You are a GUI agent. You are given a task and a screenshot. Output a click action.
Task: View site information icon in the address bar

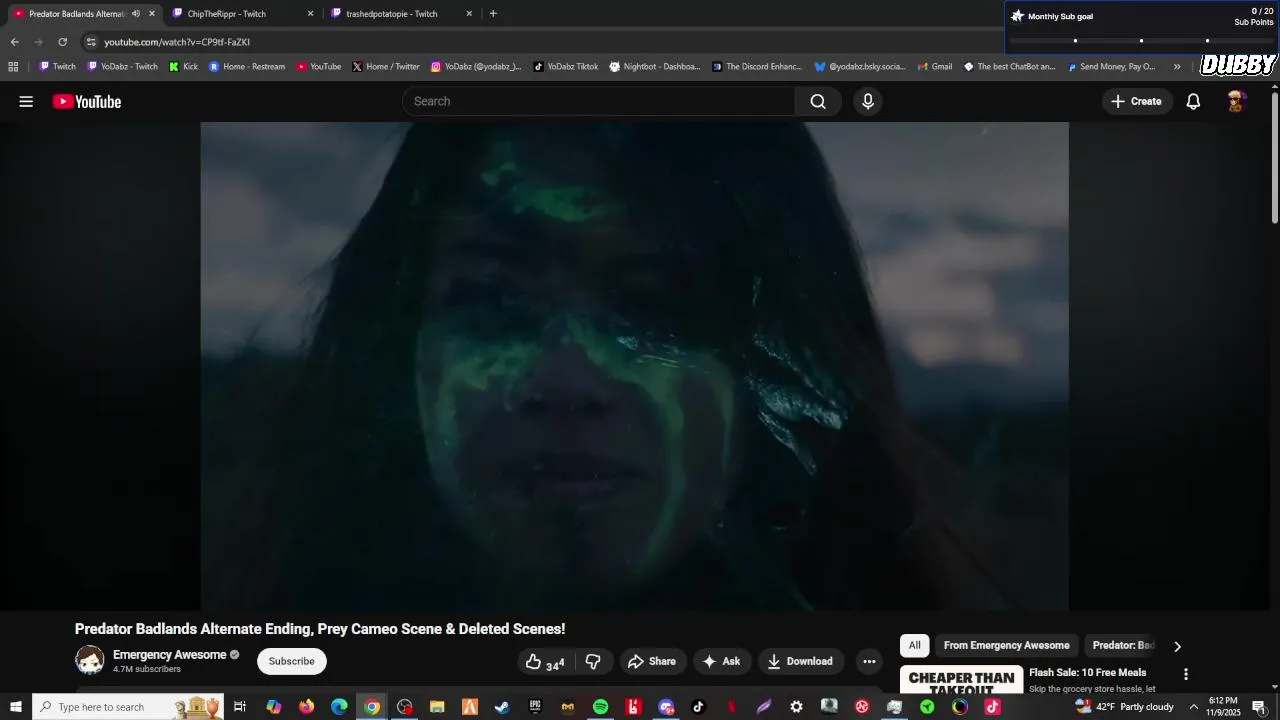[91, 42]
